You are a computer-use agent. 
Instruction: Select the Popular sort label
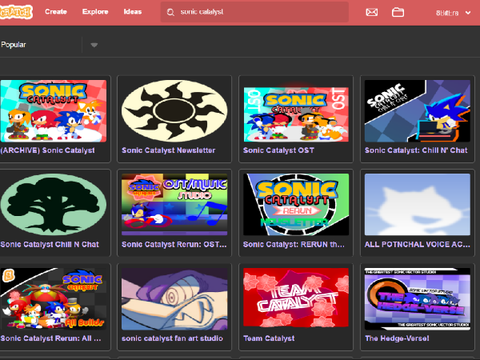tap(13, 44)
